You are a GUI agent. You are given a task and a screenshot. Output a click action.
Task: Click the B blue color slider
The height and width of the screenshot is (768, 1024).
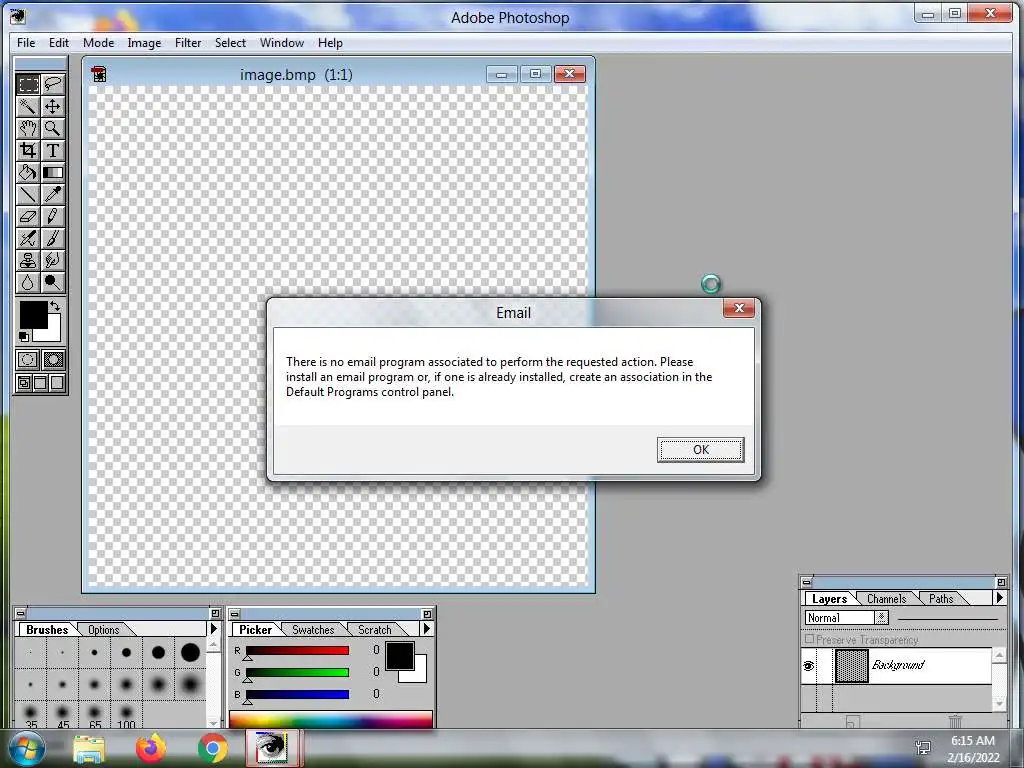(297, 694)
